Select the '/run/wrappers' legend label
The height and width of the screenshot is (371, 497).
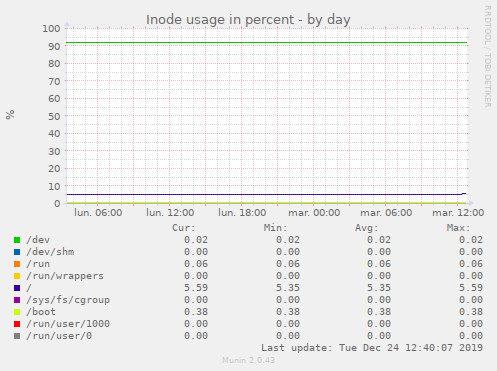click(65, 276)
